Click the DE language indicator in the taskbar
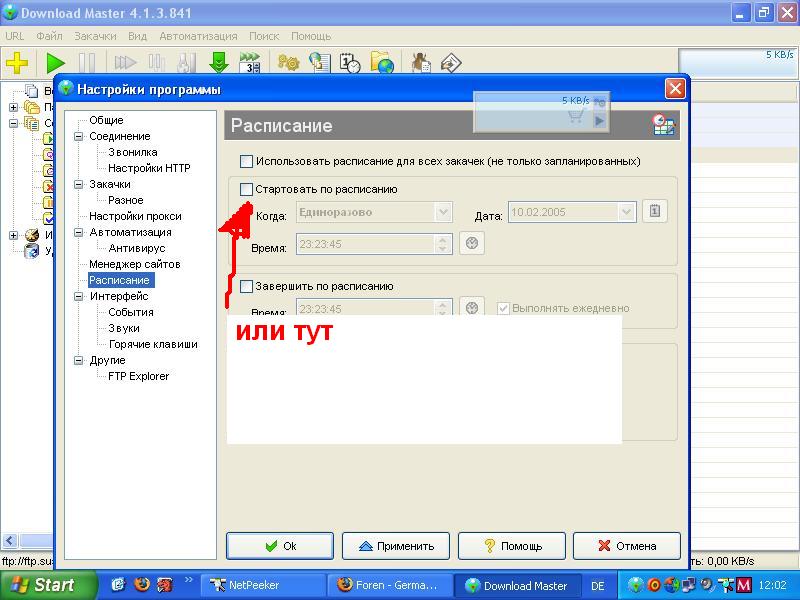The image size is (800, 600). pyautogui.click(x=597, y=586)
